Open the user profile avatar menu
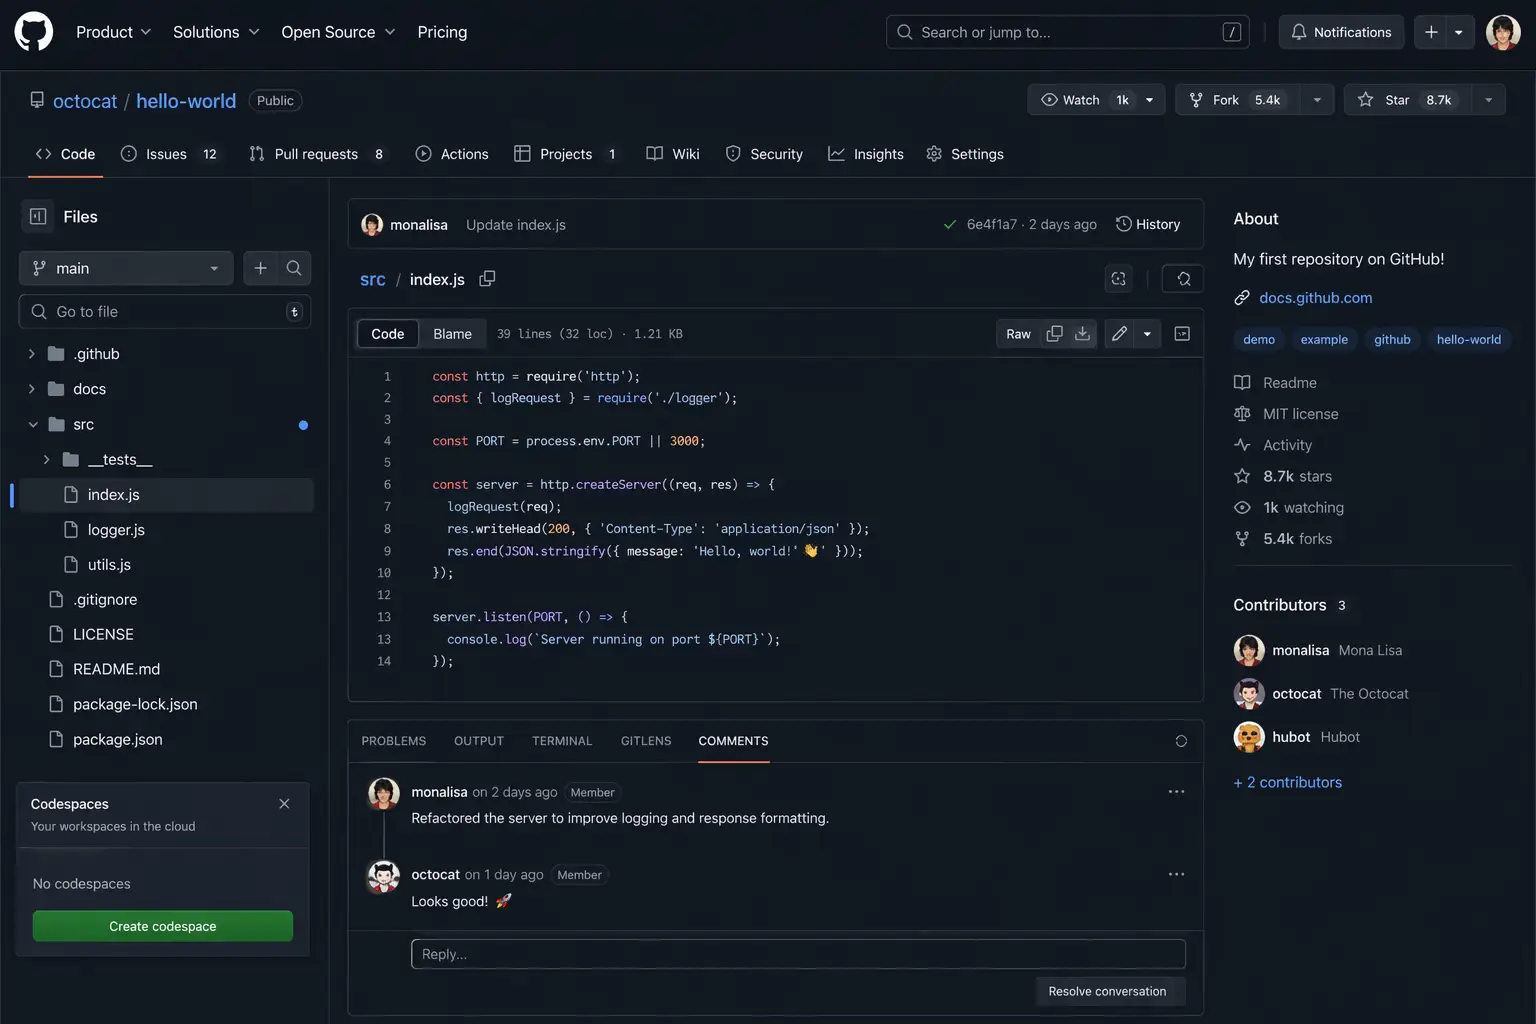The image size is (1536, 1024). pyautogui.click(x=1503, y=32)
